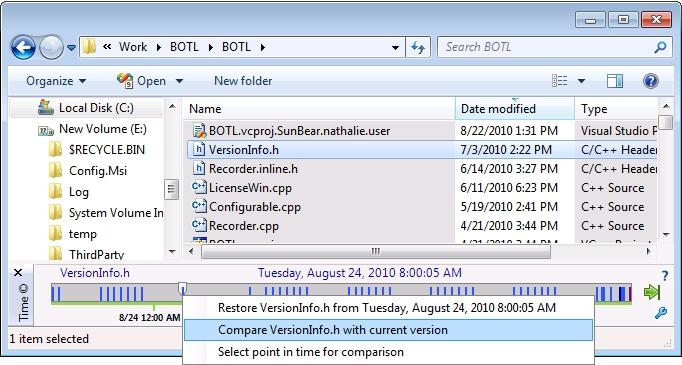The width and height of the screenshot is (682, 365).
Task: Click the LicenseWin.cpp C++ file icon
Action: click(x=199, y=188)
